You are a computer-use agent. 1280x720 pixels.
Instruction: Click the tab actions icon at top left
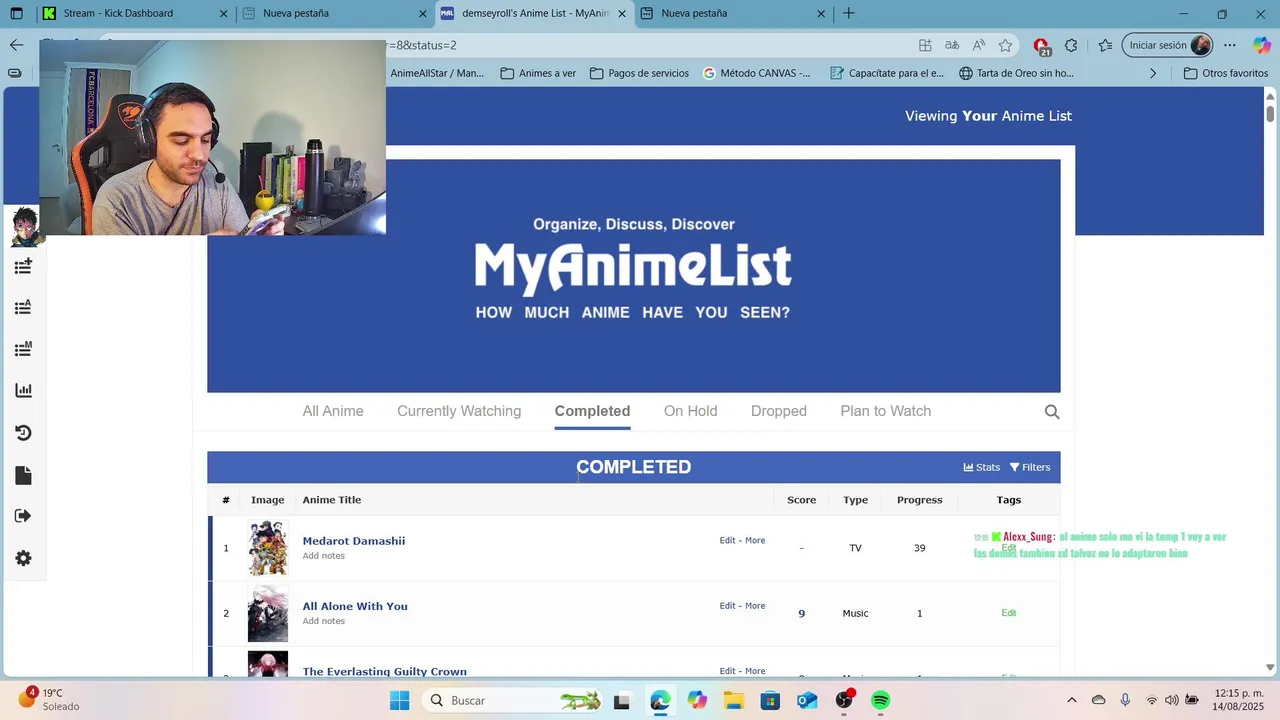[16, 13]
